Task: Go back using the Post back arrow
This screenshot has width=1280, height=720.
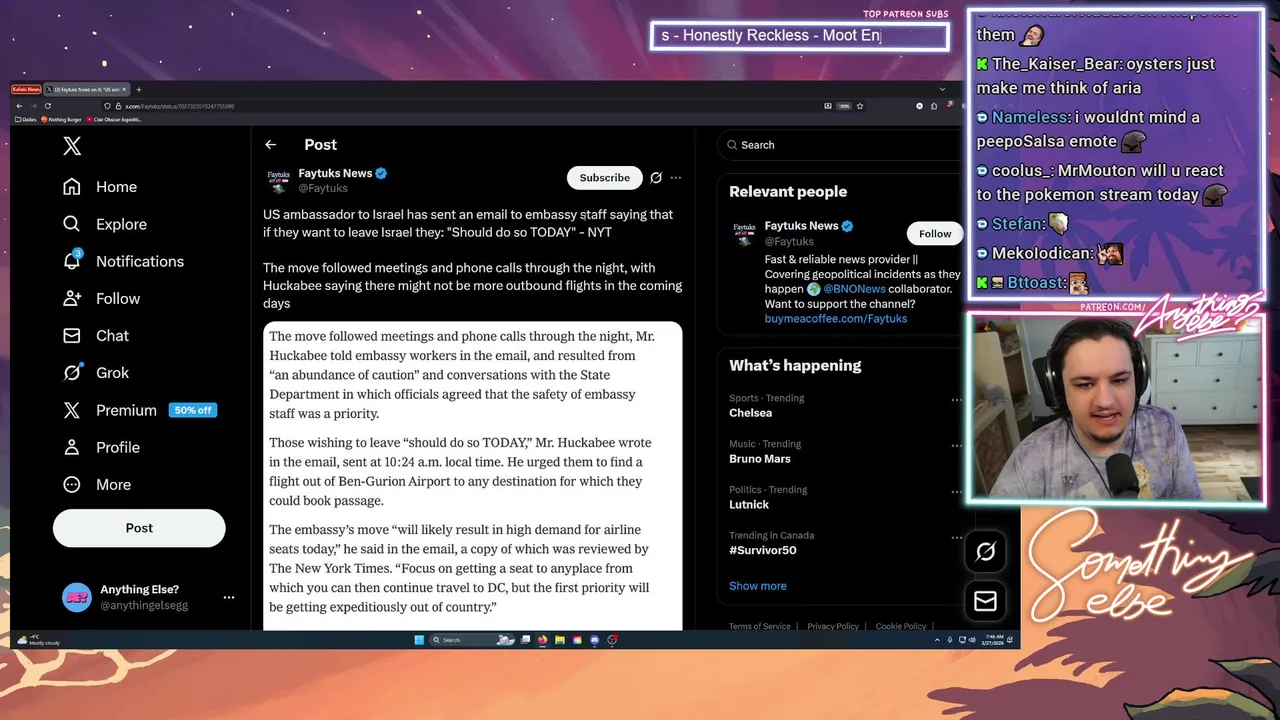Action: tap(270, 145)
